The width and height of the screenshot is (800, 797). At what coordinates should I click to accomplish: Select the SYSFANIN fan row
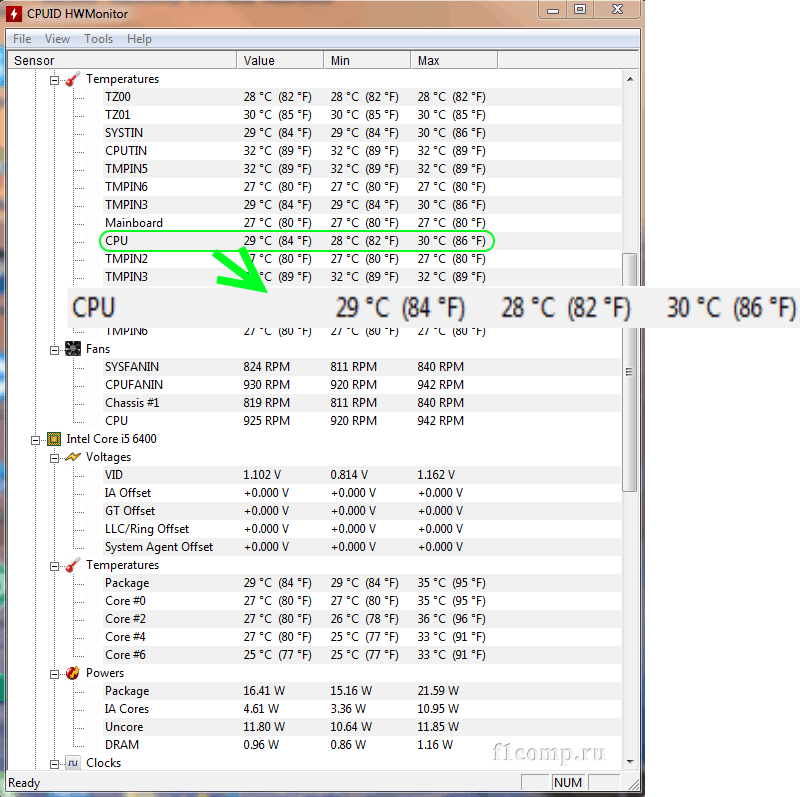click(x=362, y=367)
